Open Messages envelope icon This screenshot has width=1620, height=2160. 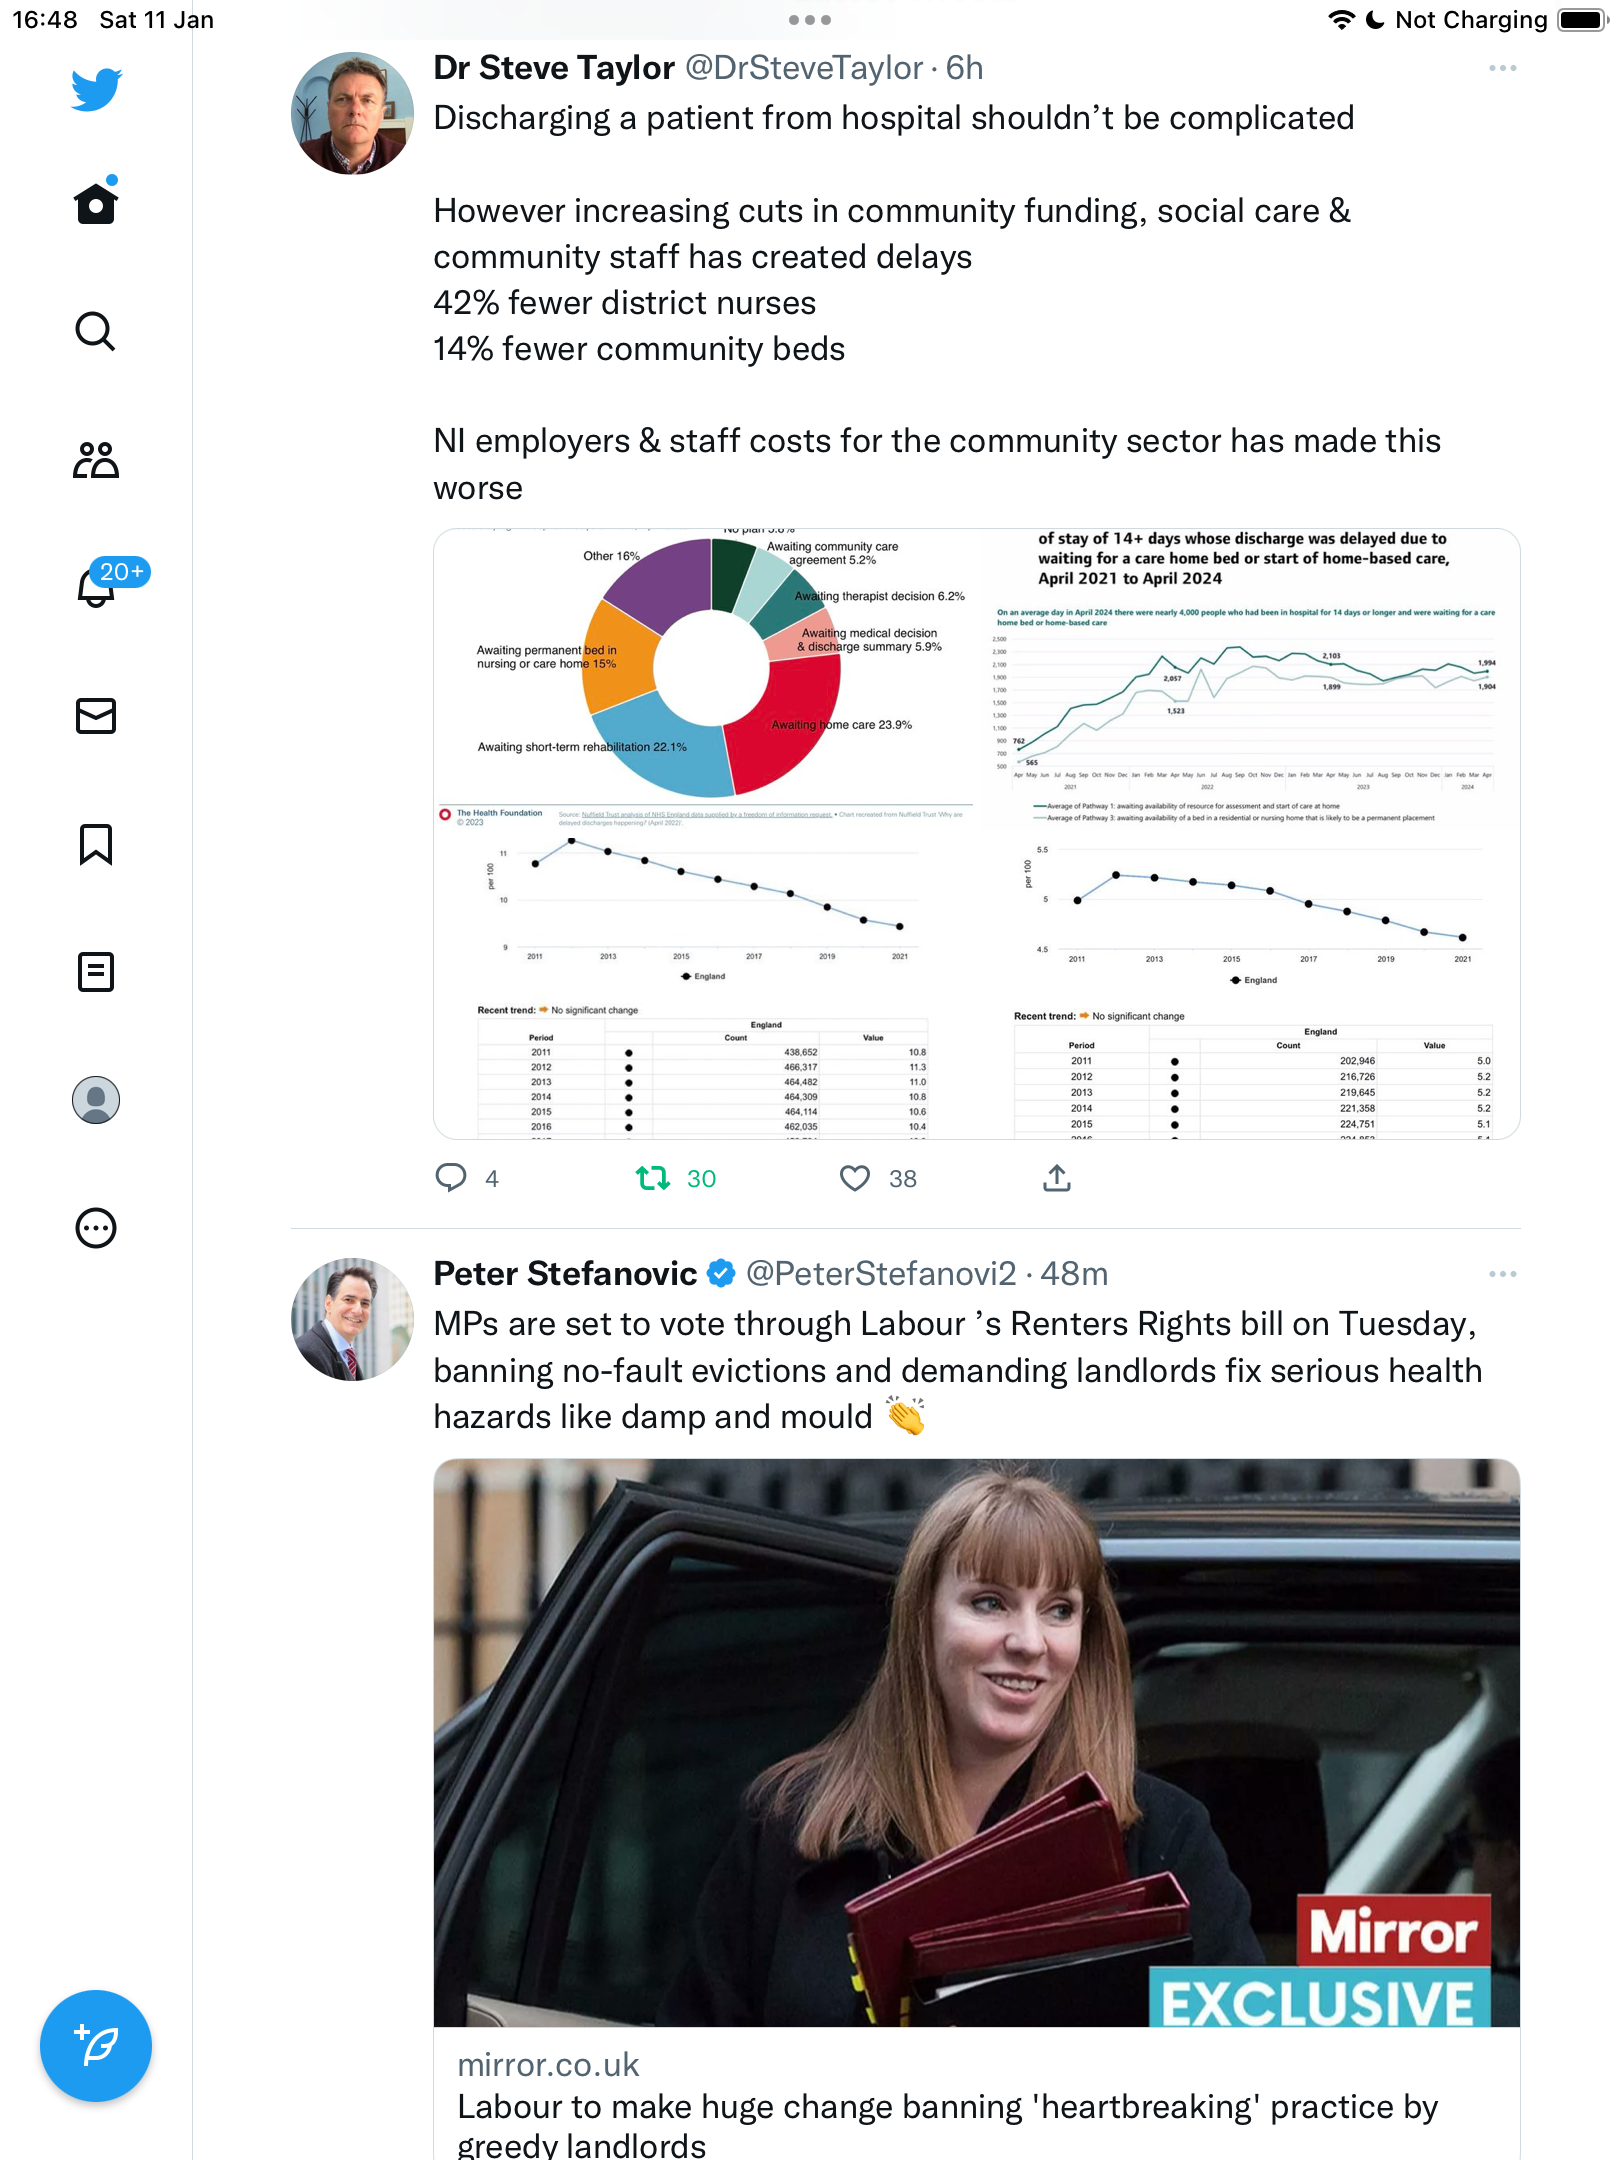point(96,716)
